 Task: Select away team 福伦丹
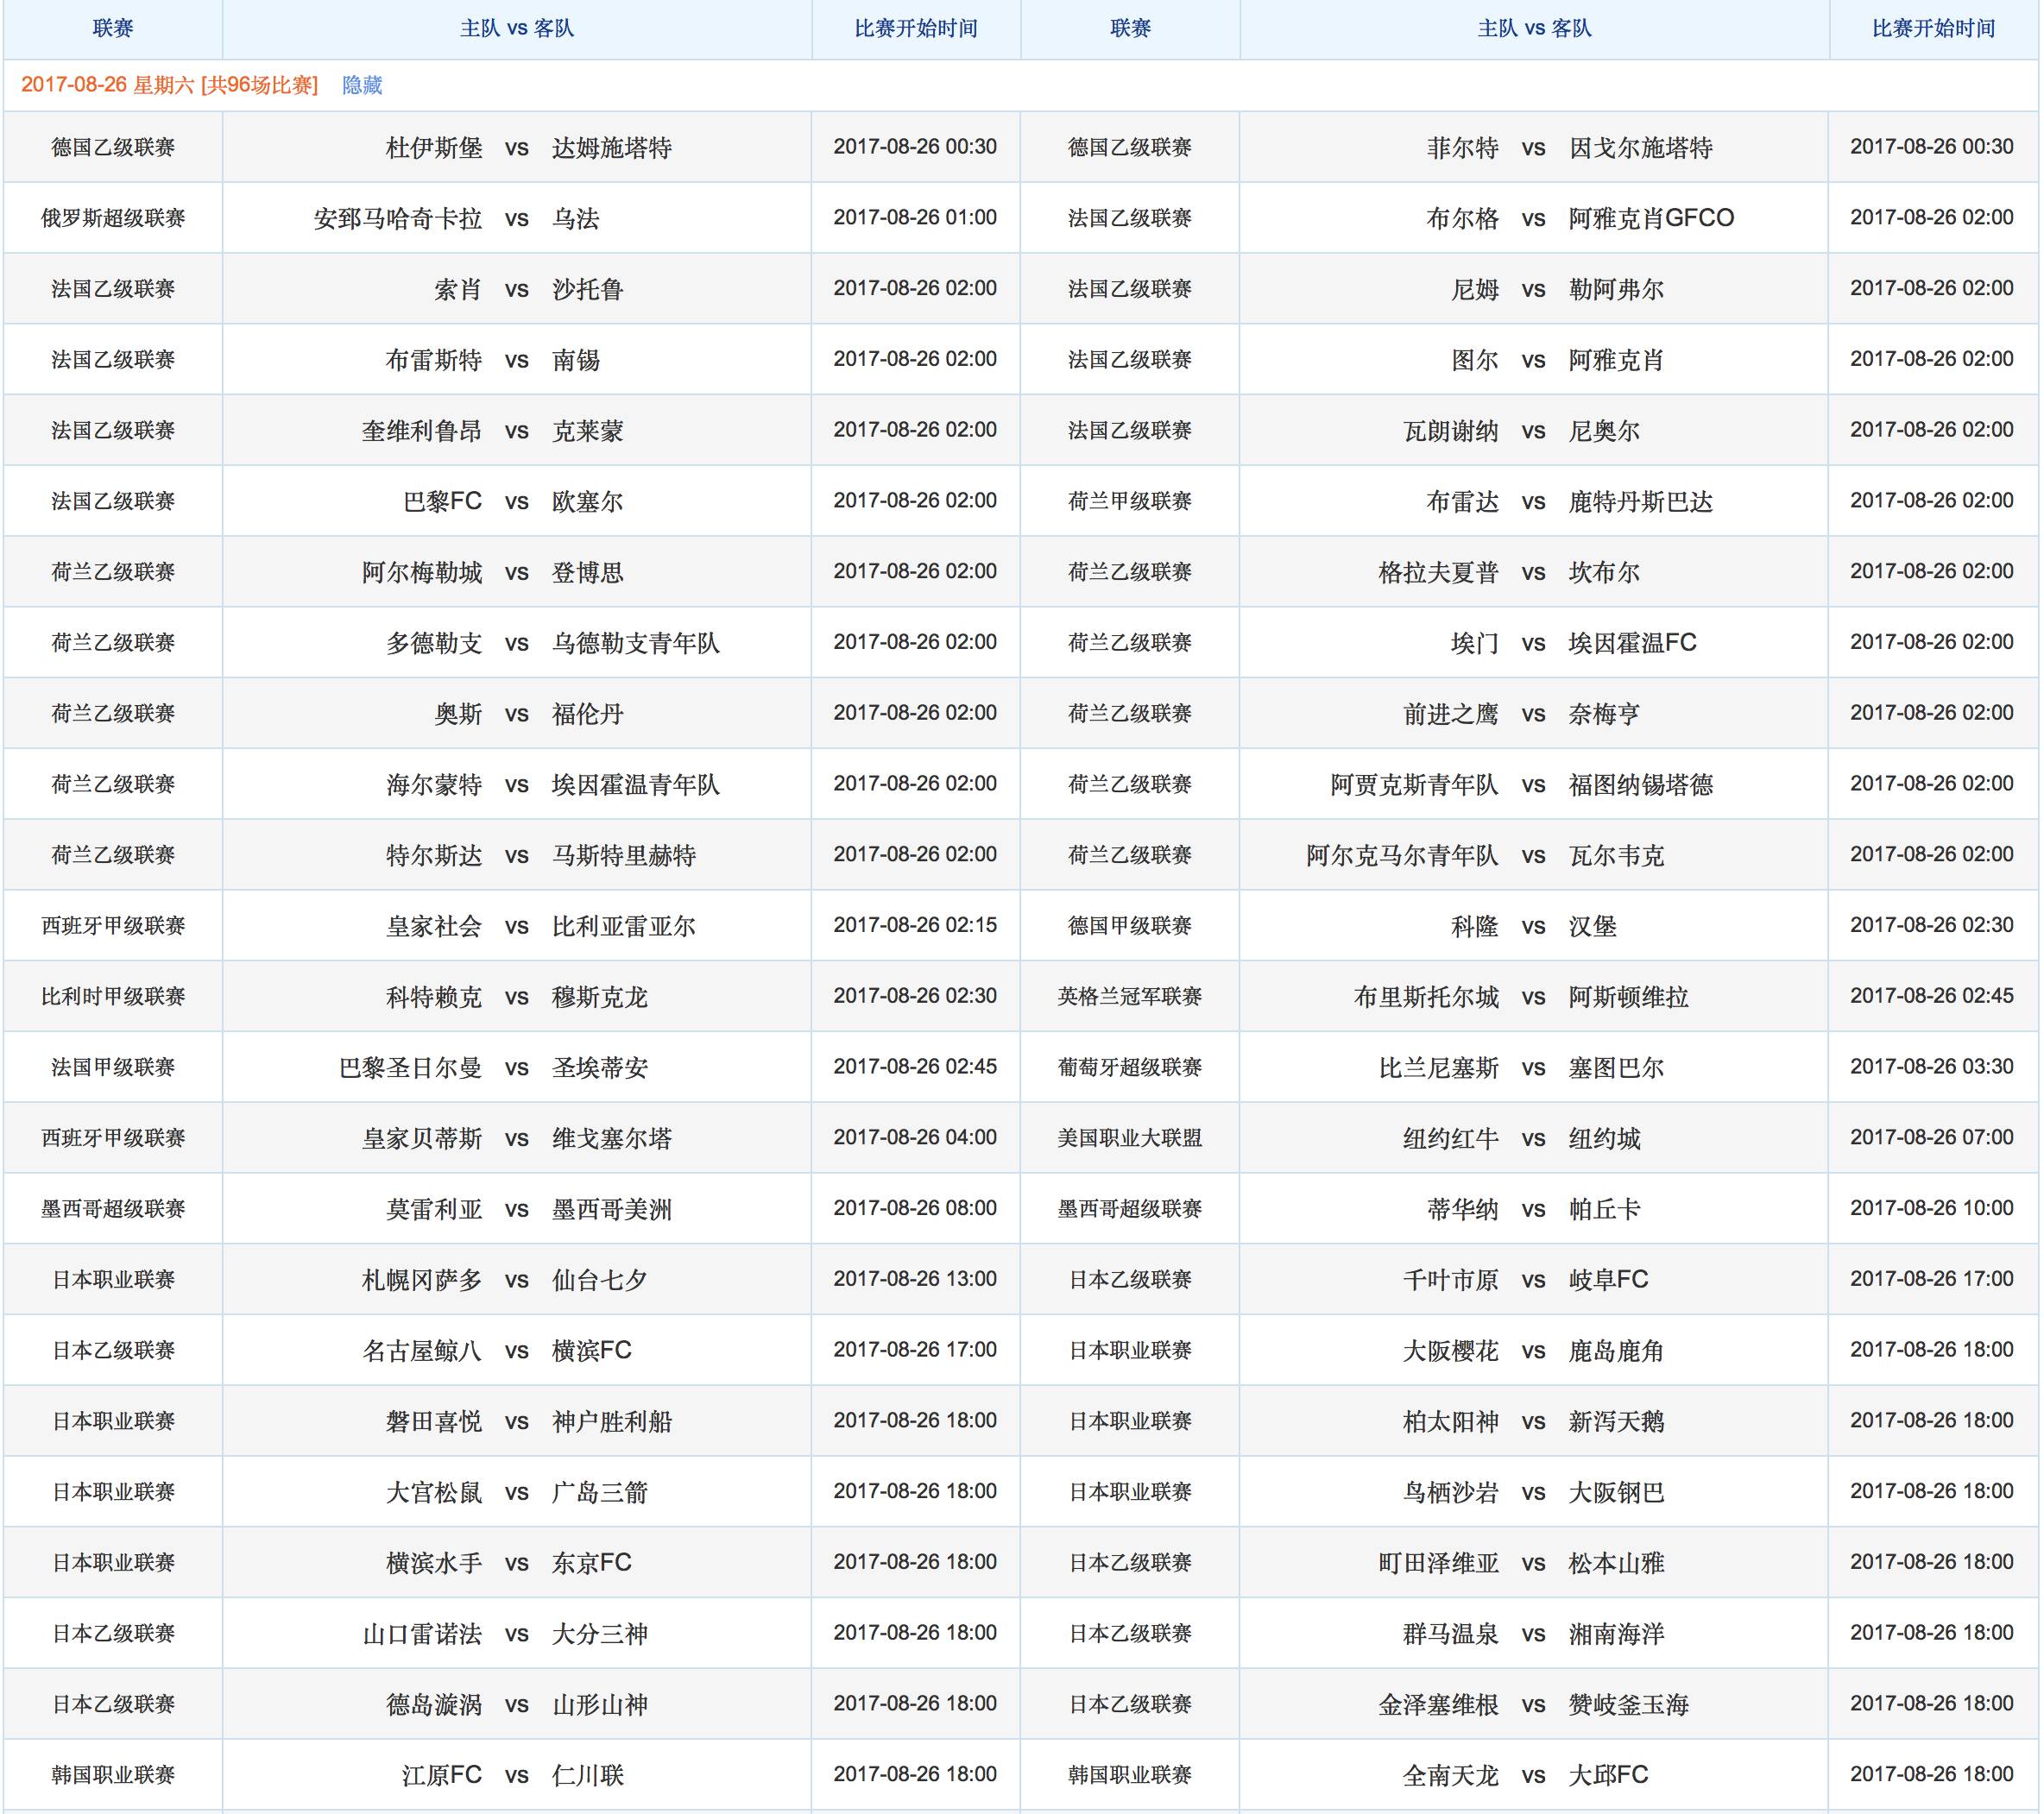point(588,714)
